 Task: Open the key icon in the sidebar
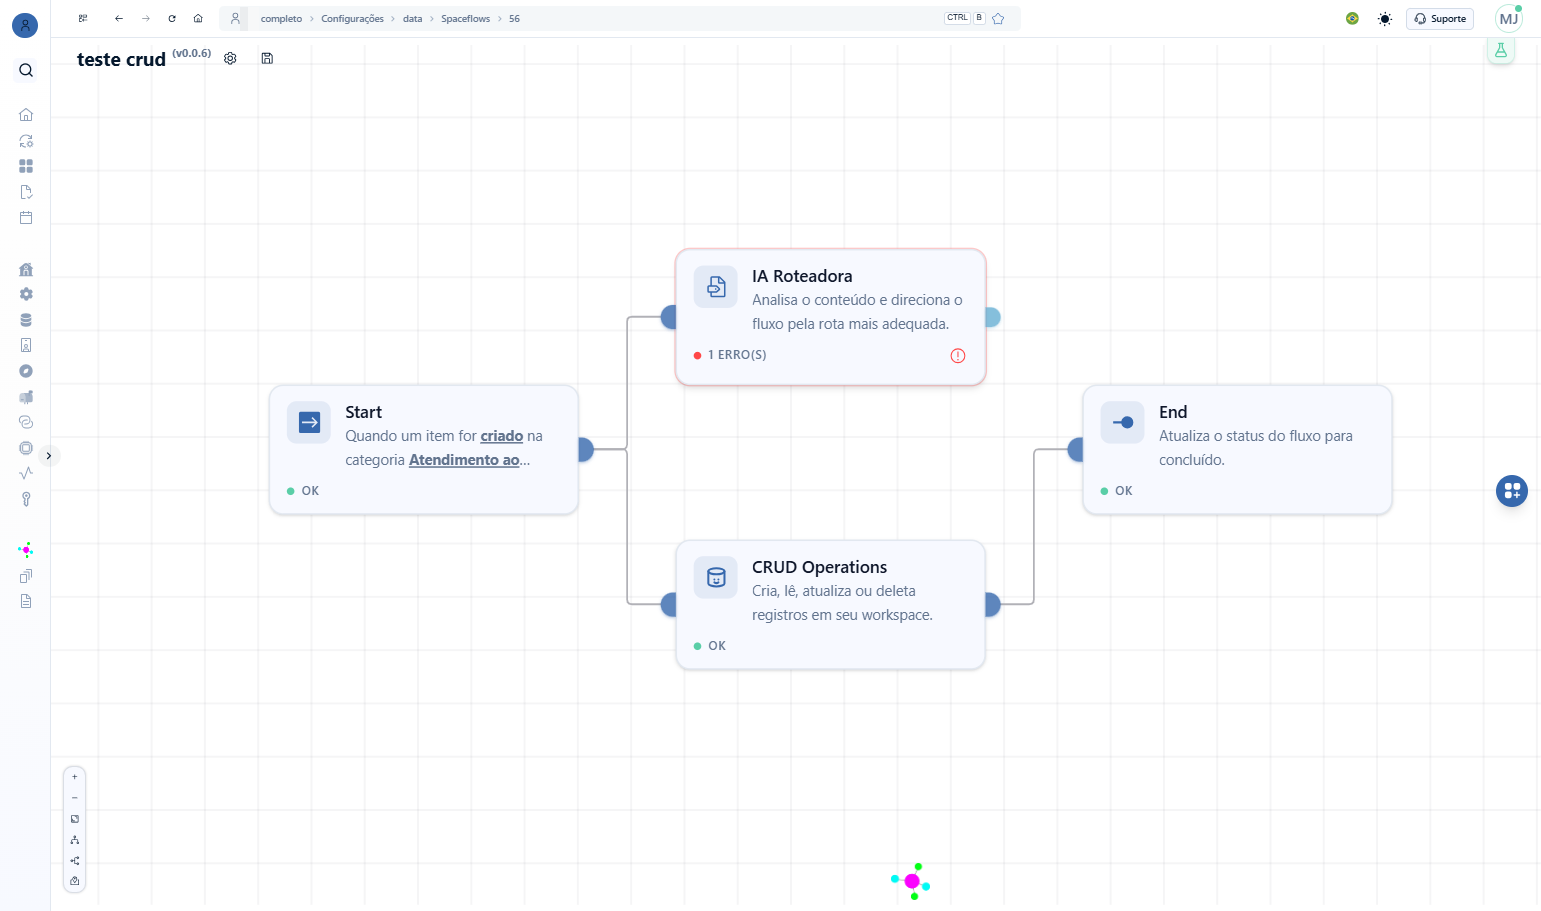click(26, 499)
